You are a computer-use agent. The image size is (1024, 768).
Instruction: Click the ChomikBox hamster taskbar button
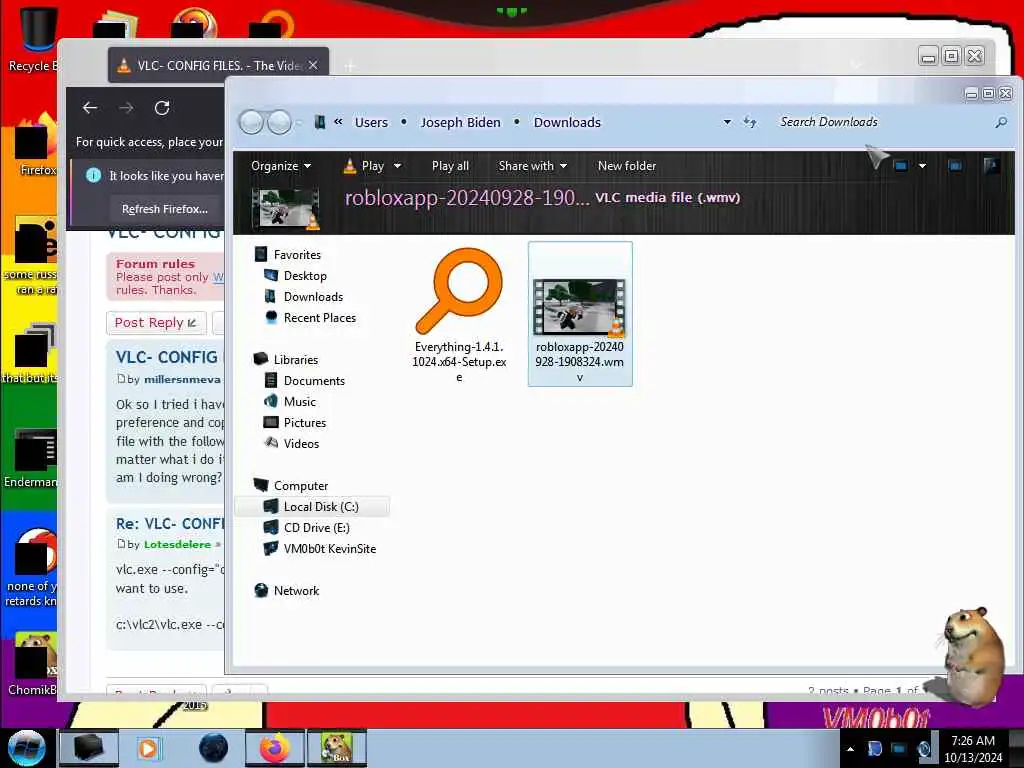point(337,748)
